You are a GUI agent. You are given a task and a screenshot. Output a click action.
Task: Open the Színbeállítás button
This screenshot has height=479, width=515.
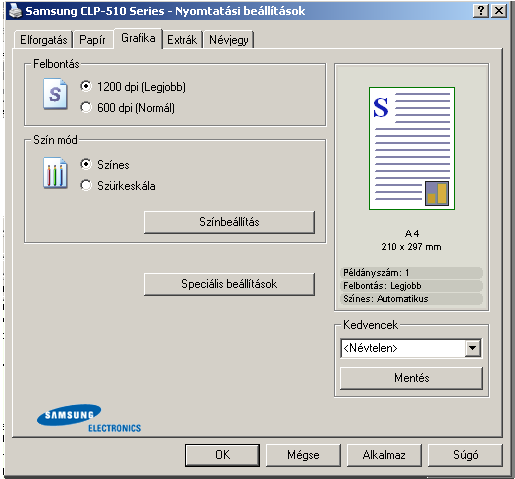(229, 222)
